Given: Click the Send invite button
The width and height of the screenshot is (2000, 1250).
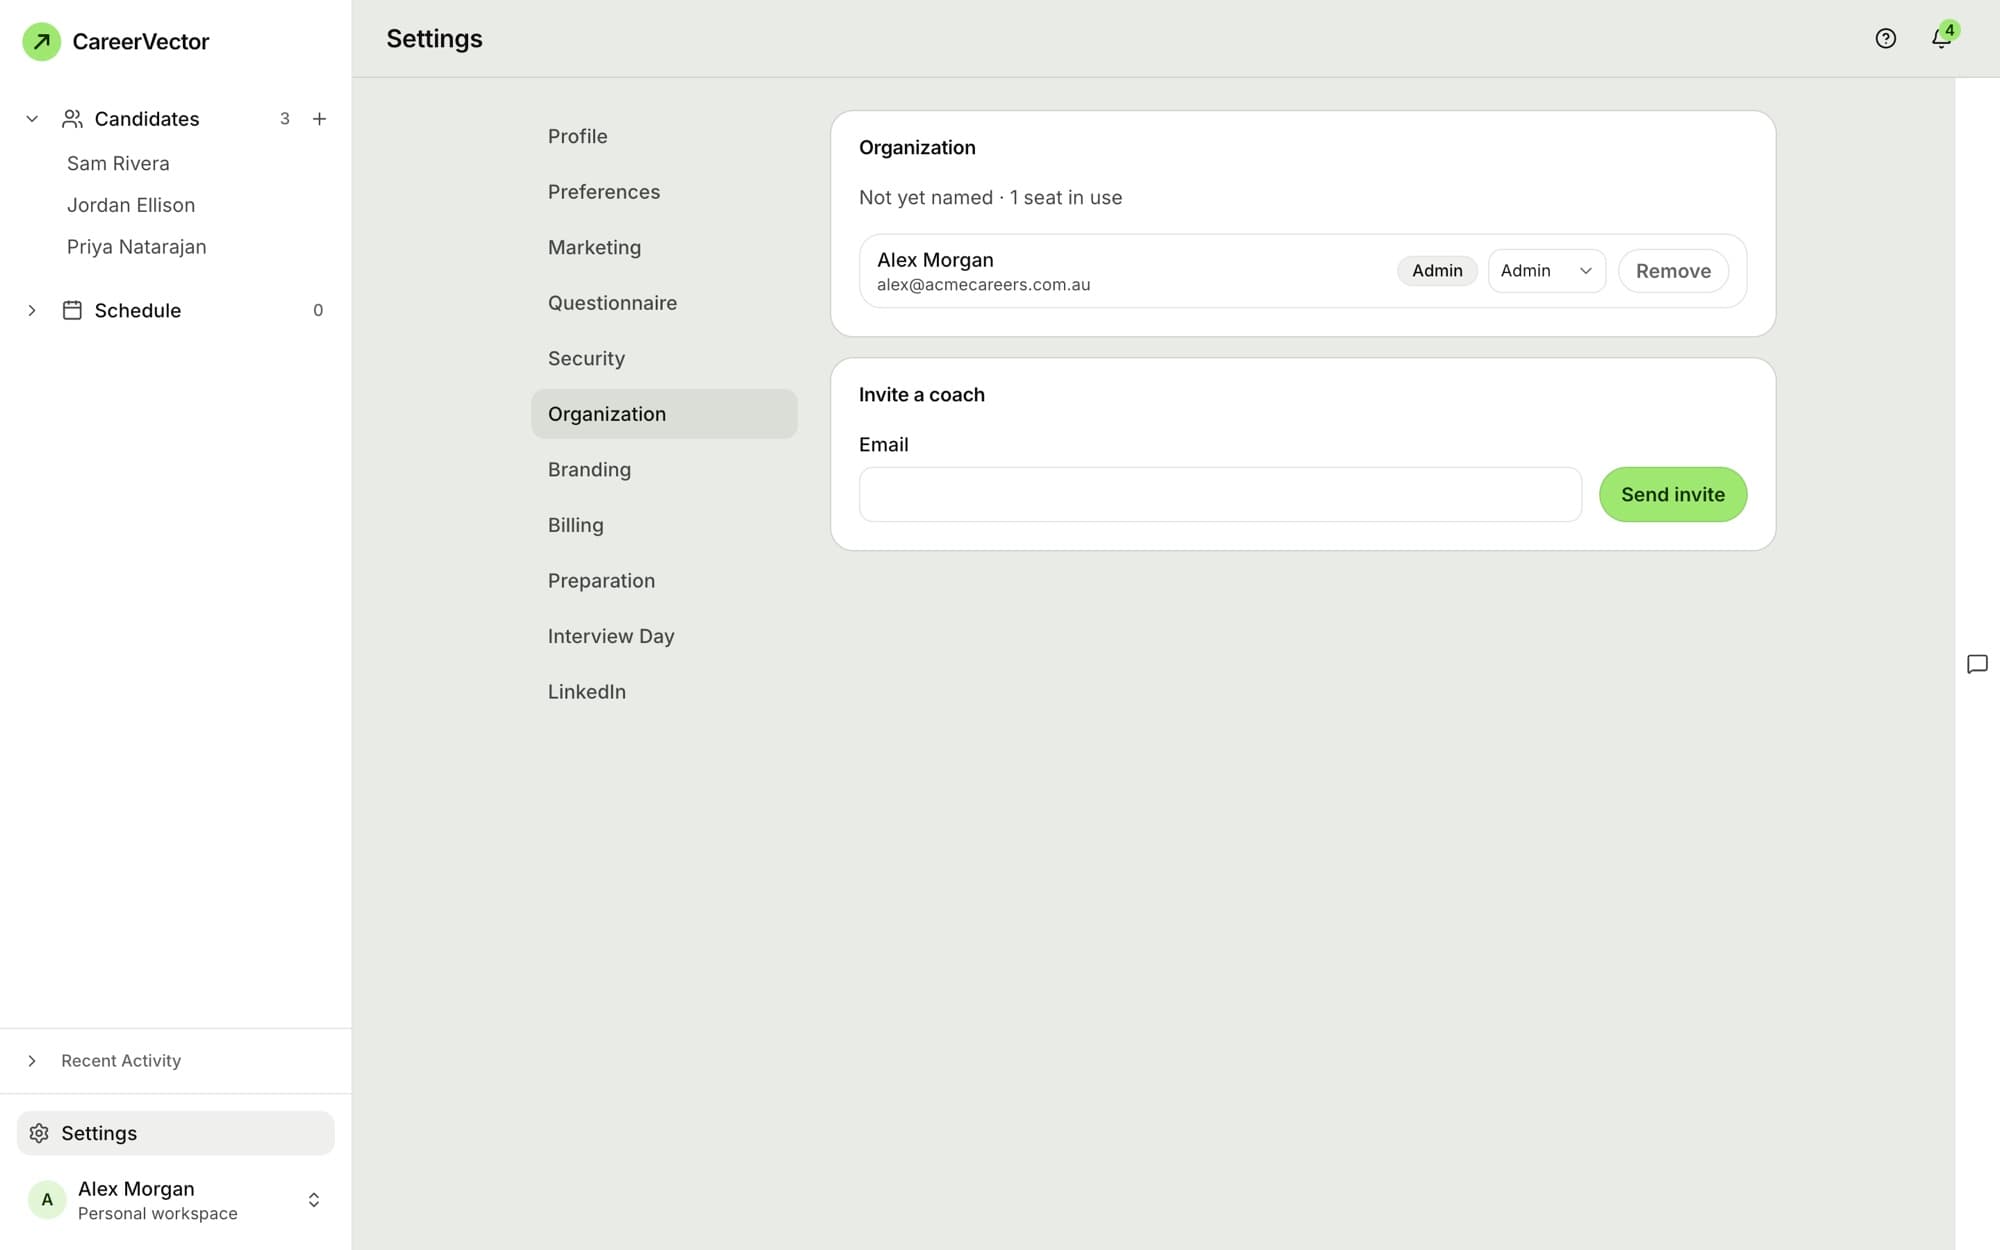Looking at the screenshot, I should pos(1673,494).
